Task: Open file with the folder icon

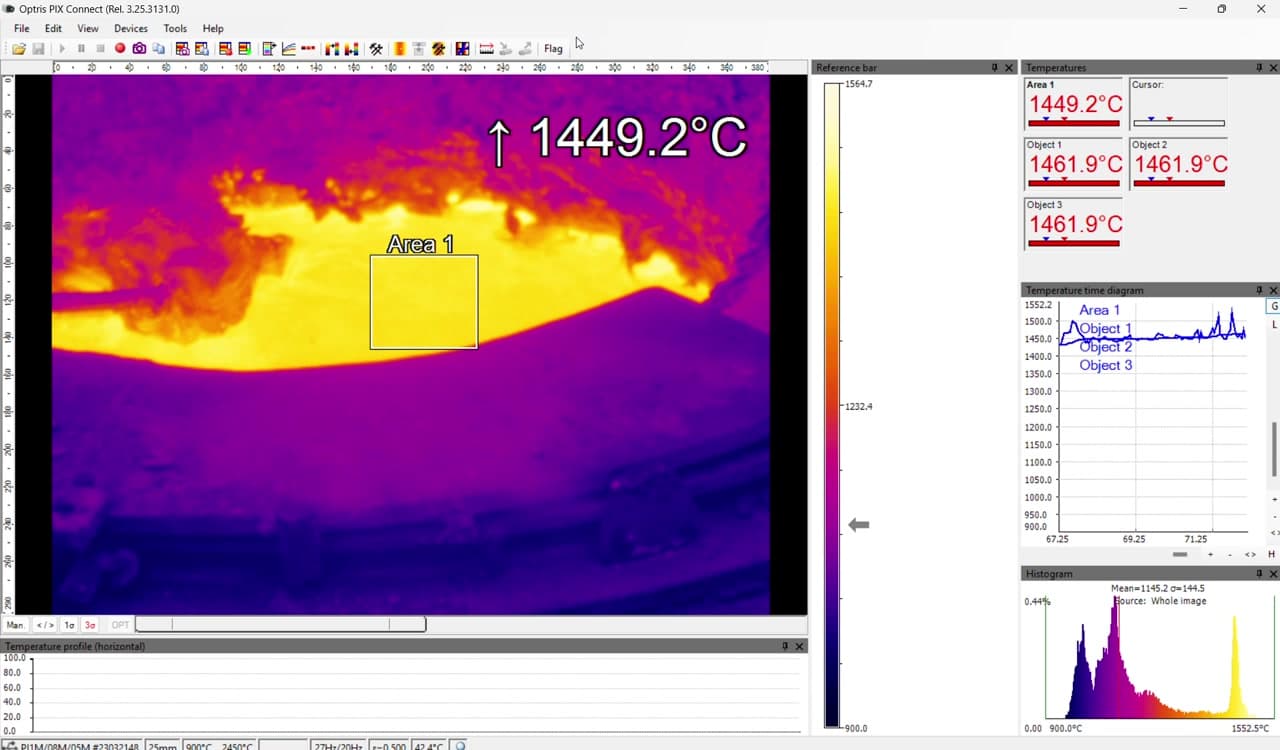Action: 19,48
